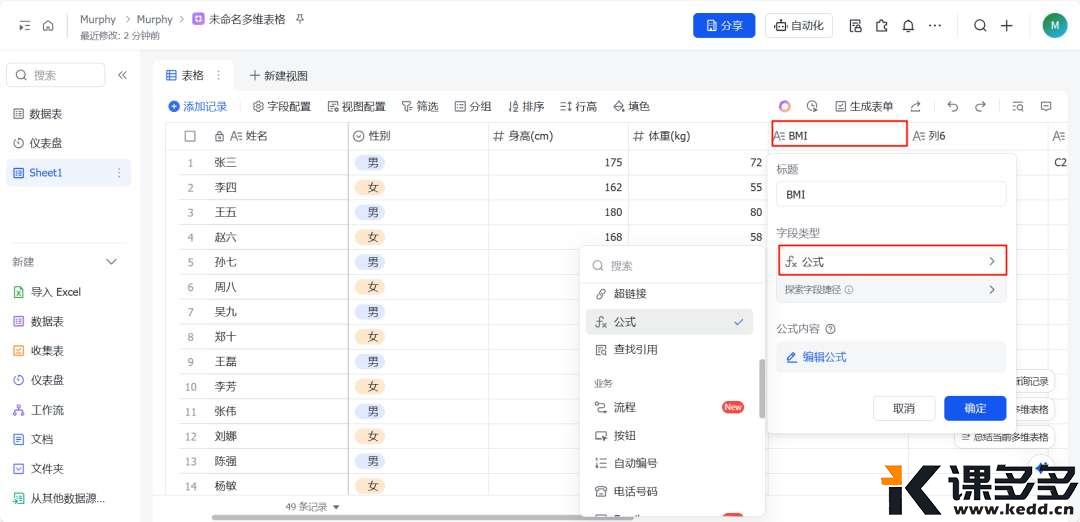Click the colorful AI ring icon
Screen dimensions: 1080x522
pos(785,106)
